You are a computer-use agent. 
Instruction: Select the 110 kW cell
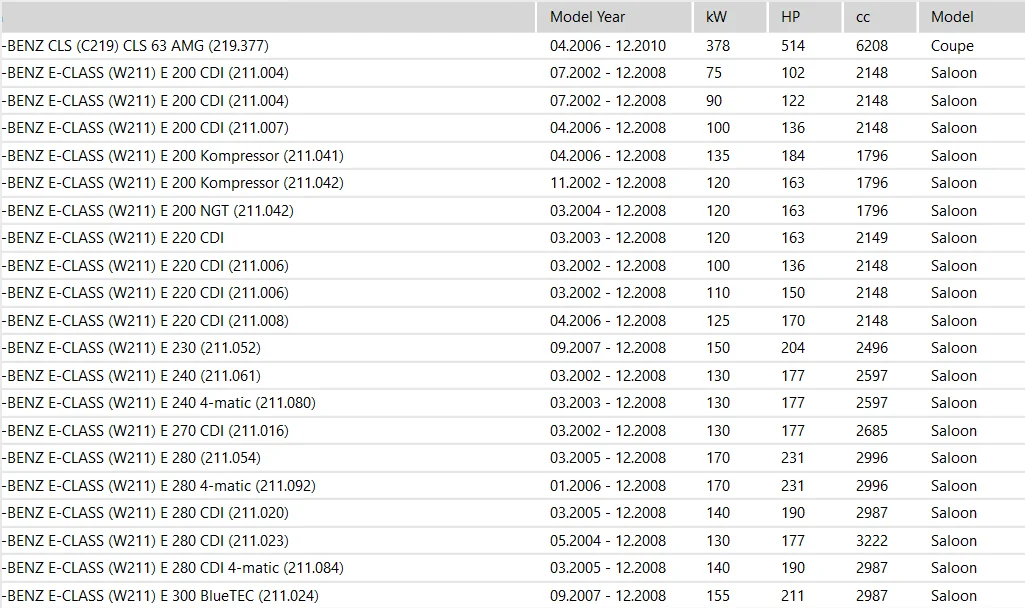point(718,293)
